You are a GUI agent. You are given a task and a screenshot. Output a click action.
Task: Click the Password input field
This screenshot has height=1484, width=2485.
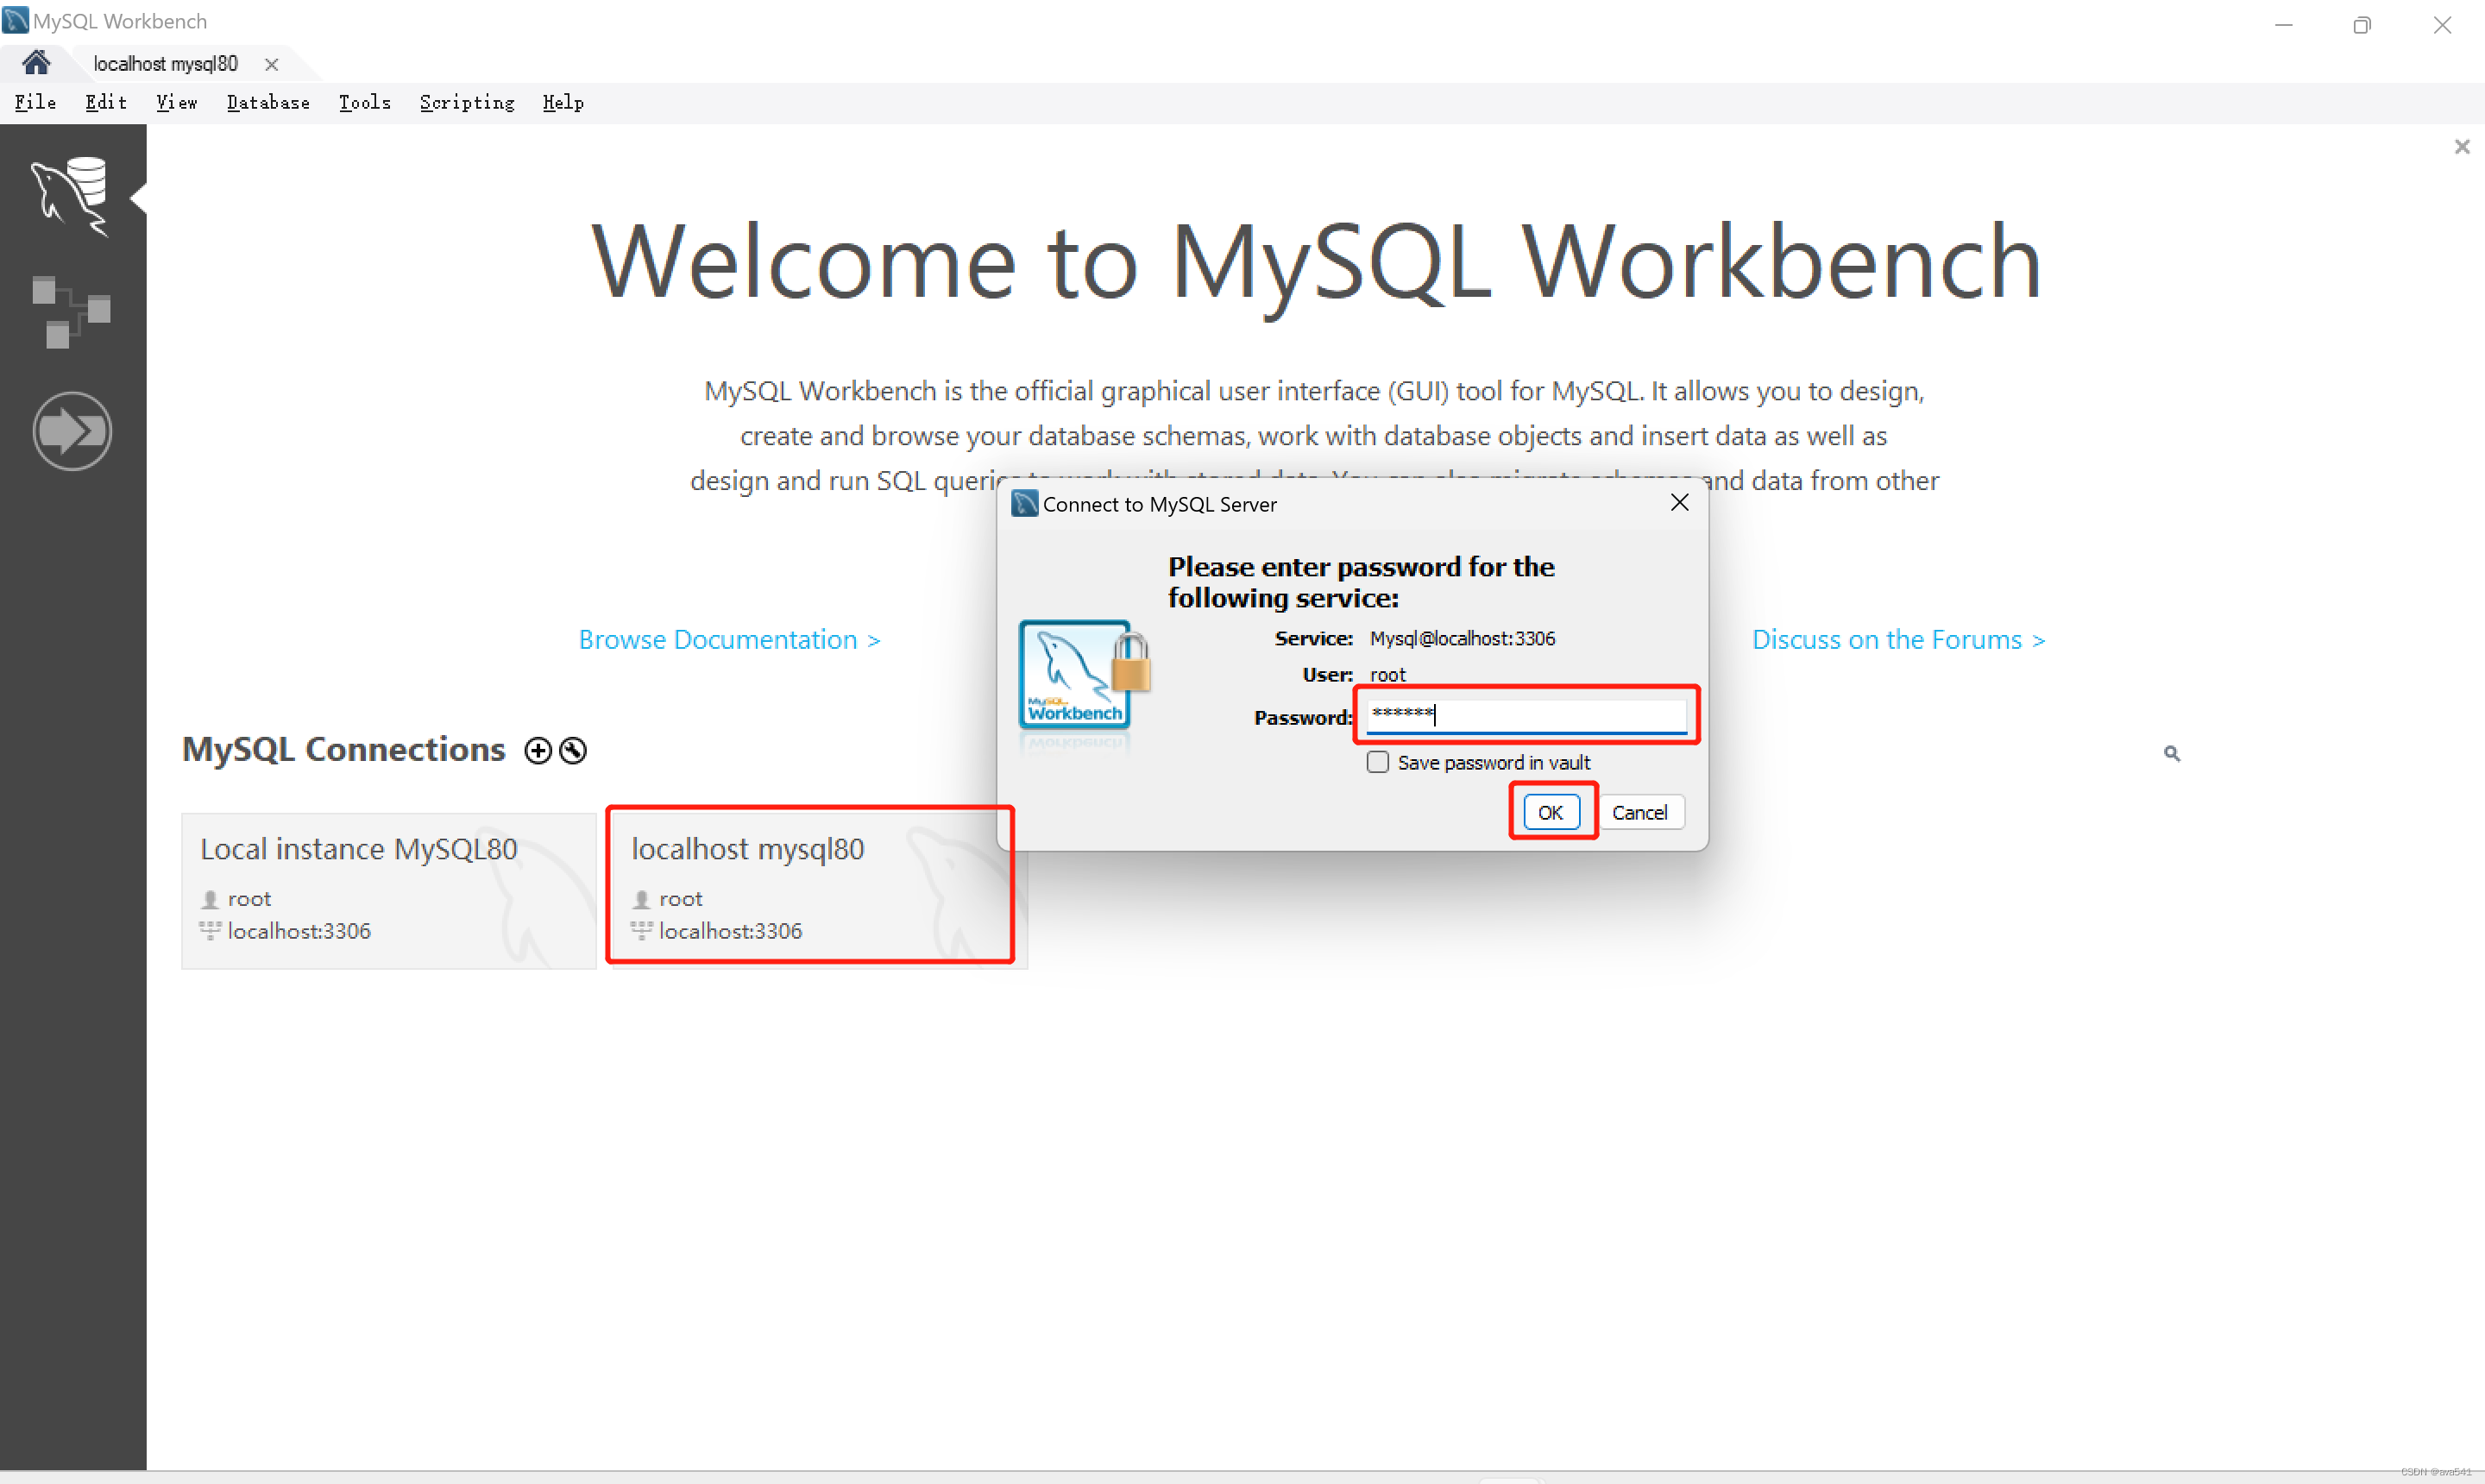1527,715
